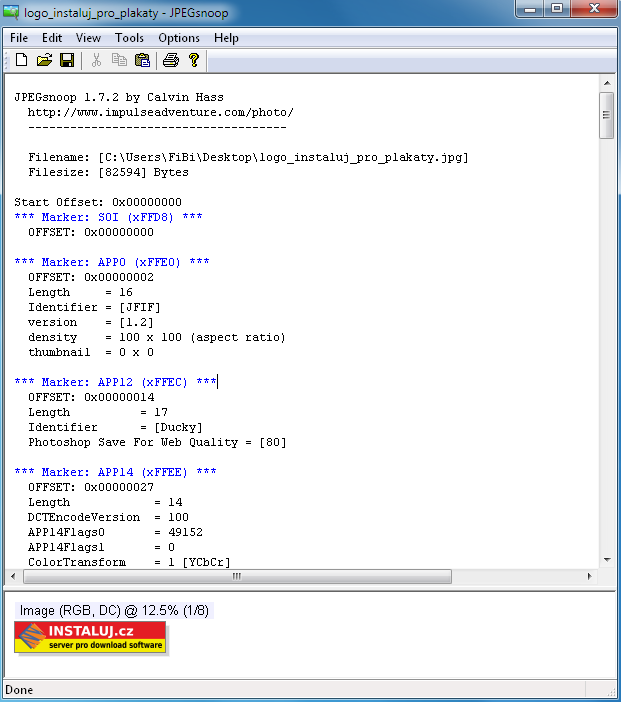Open the Help menu
The width and height of the screenshot is (621, 702).
226,38
